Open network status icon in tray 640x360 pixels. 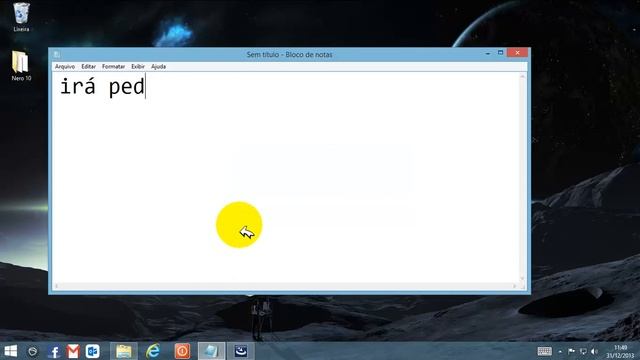coord(583,351)
